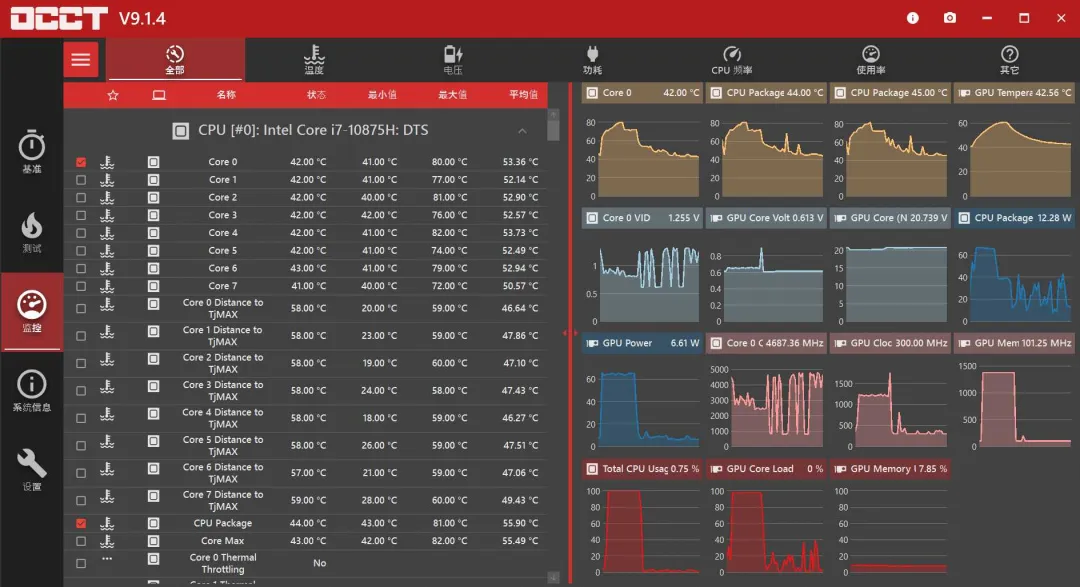Screen dimensions: 1080x587
Task: Open the 测试 flame test section
Action: tap(32, 232)
